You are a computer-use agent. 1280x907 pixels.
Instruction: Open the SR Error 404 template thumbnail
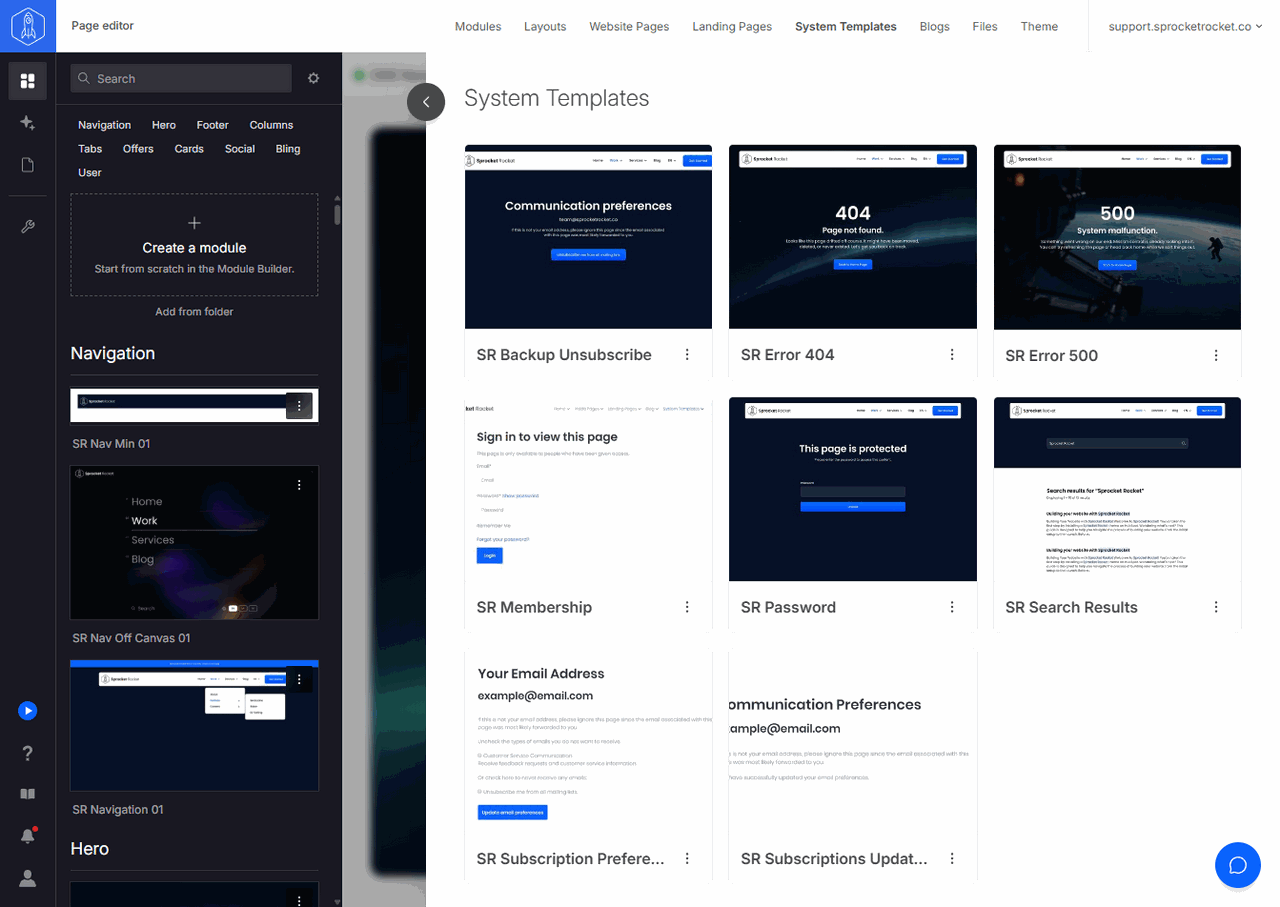point(853,237)
